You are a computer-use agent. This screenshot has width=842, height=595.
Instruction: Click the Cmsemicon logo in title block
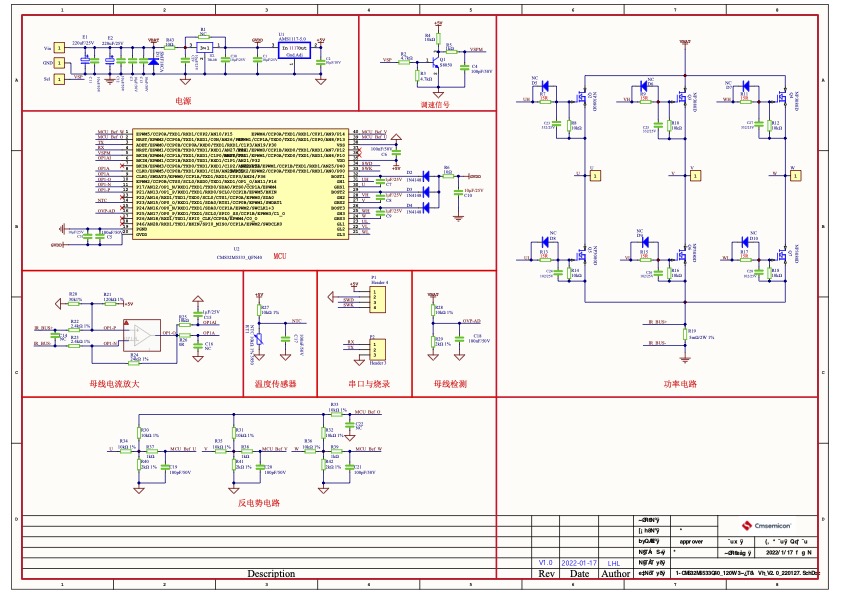click(x=766, y=524)
